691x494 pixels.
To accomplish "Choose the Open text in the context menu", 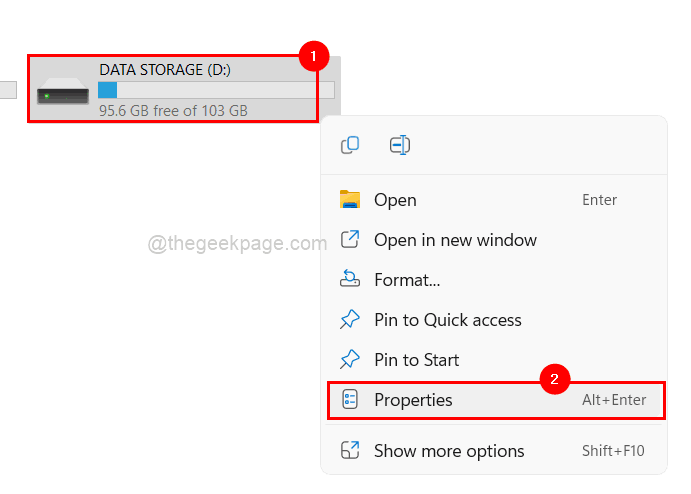I will click(x=395, y=200).
